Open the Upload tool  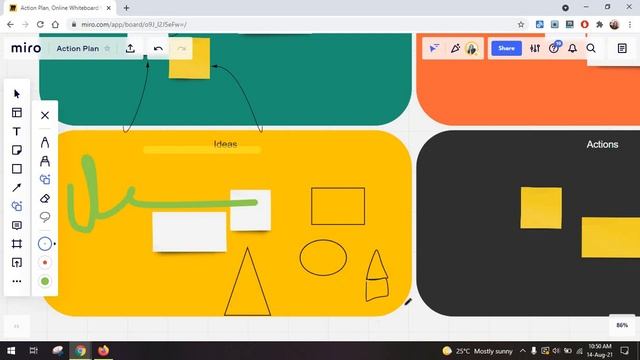17,262
